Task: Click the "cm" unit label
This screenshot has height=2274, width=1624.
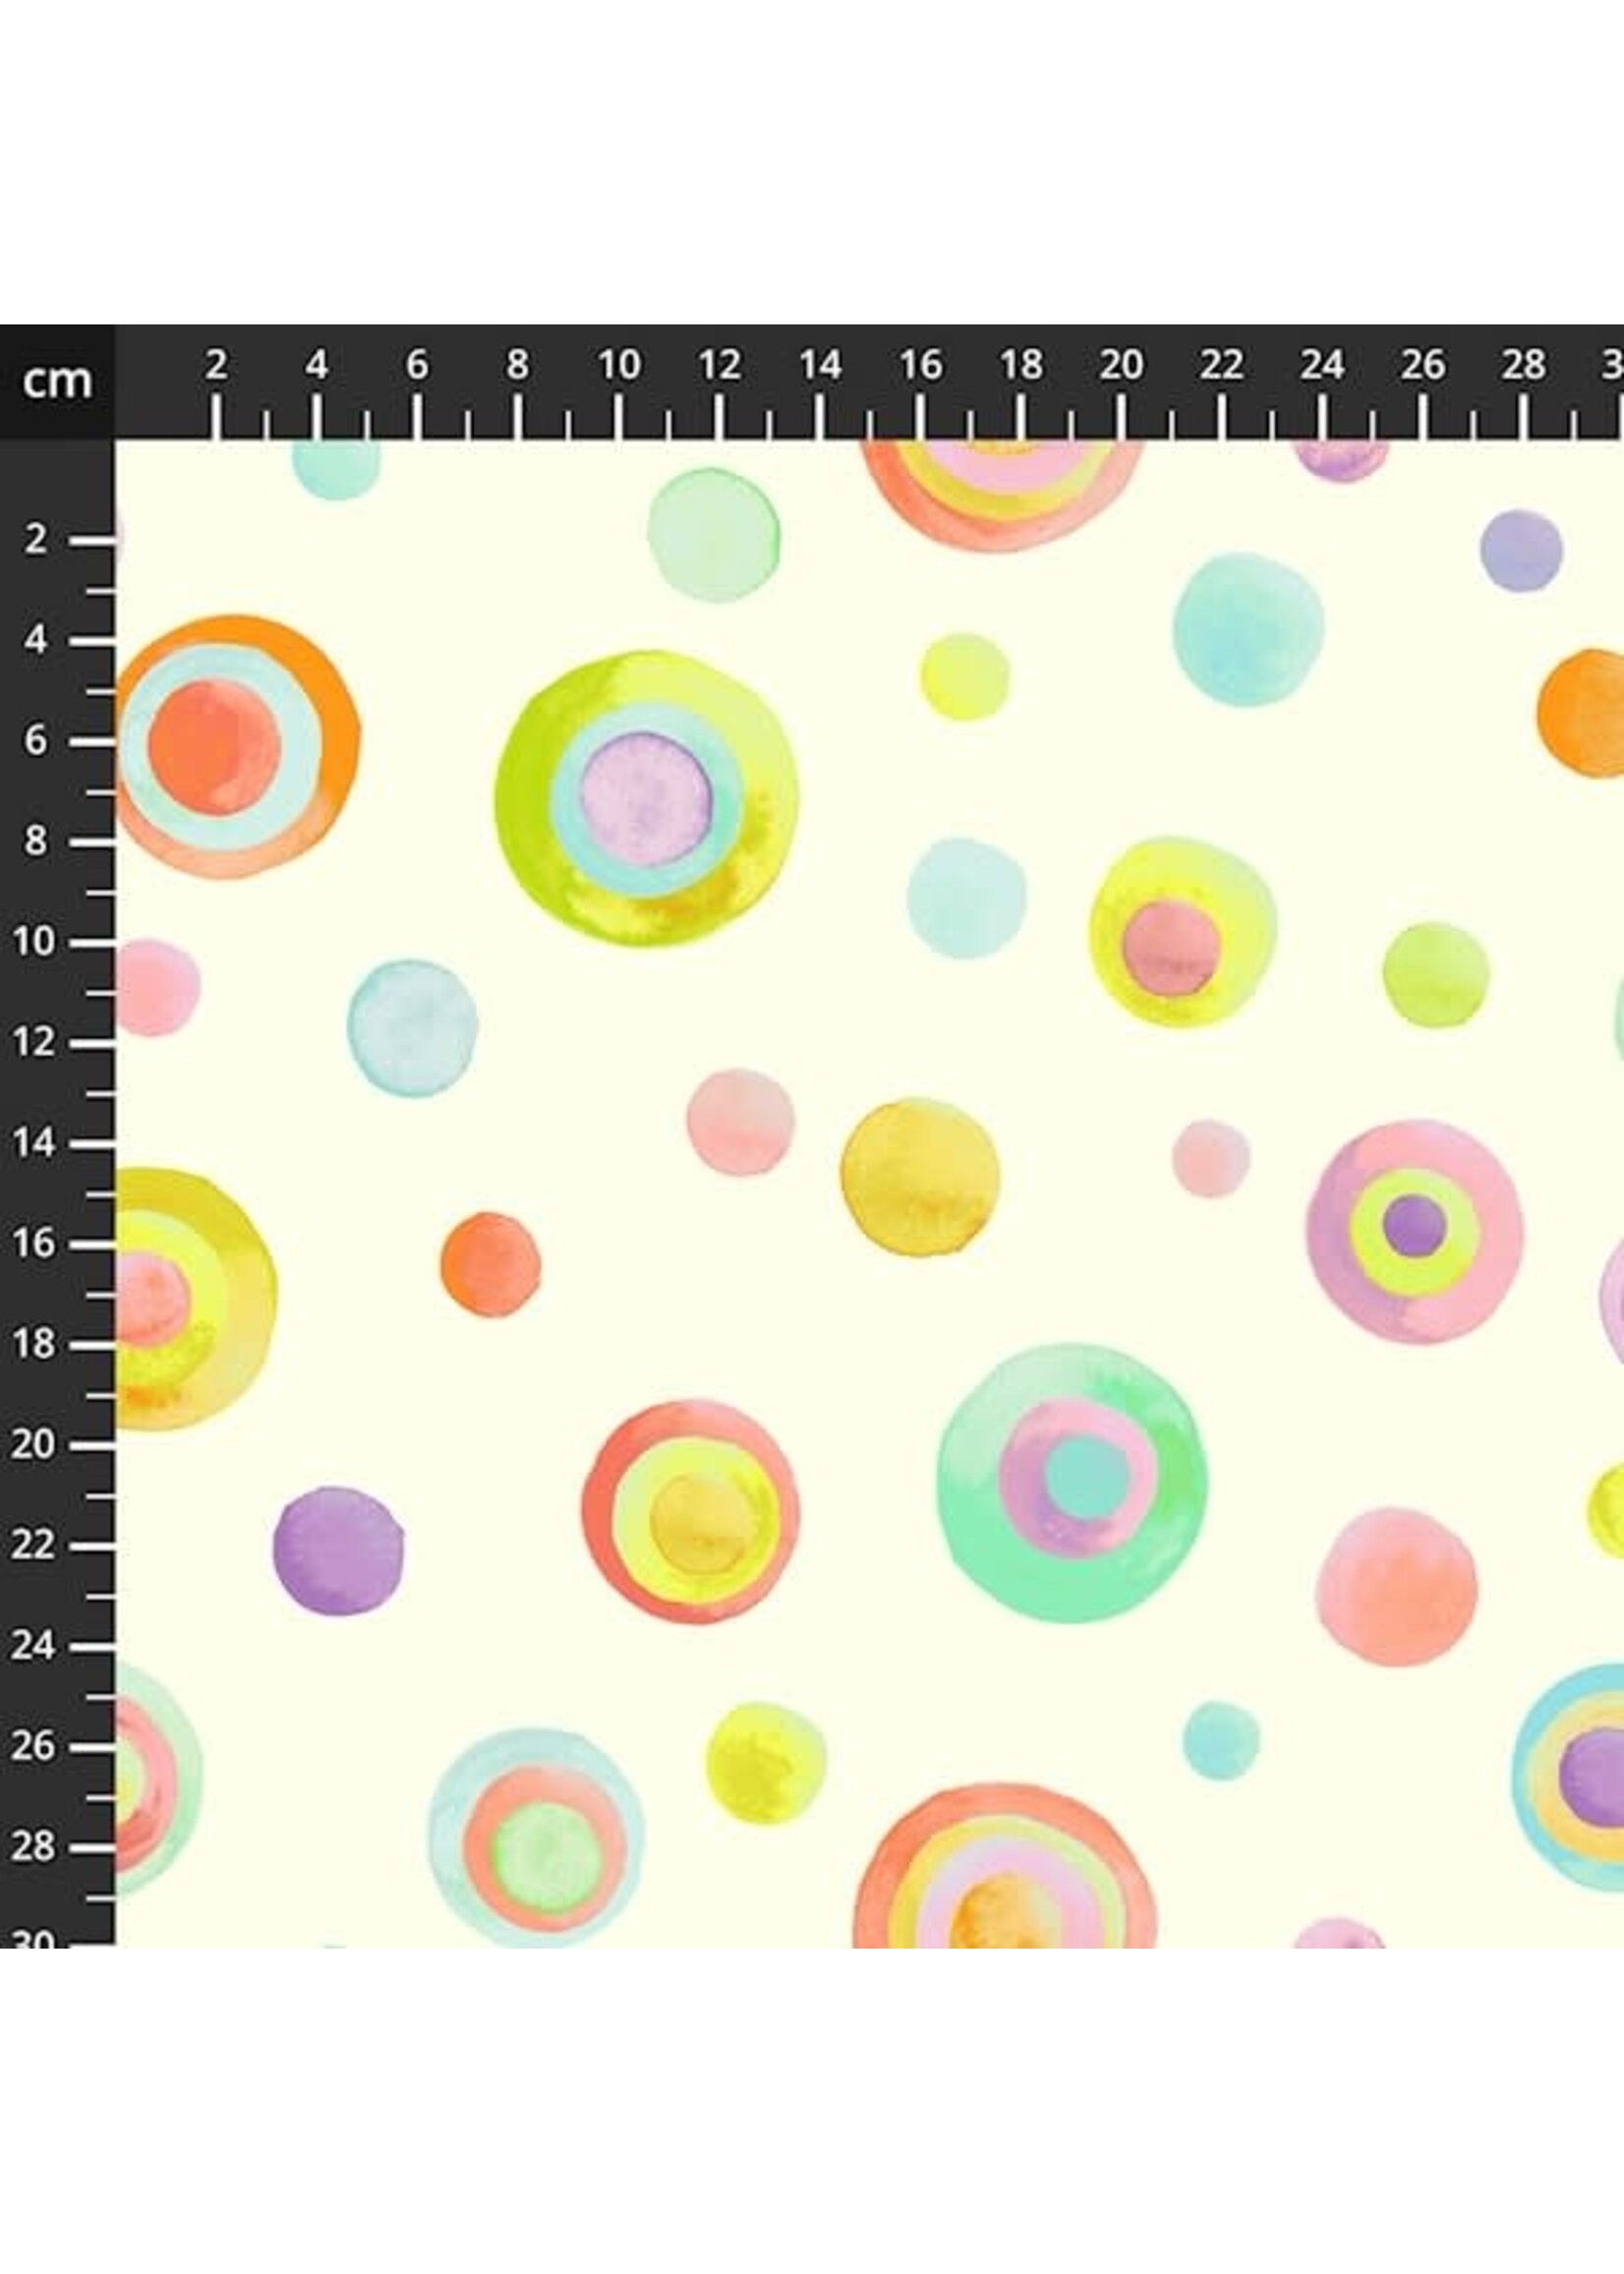Action: (x=56, y=380)
